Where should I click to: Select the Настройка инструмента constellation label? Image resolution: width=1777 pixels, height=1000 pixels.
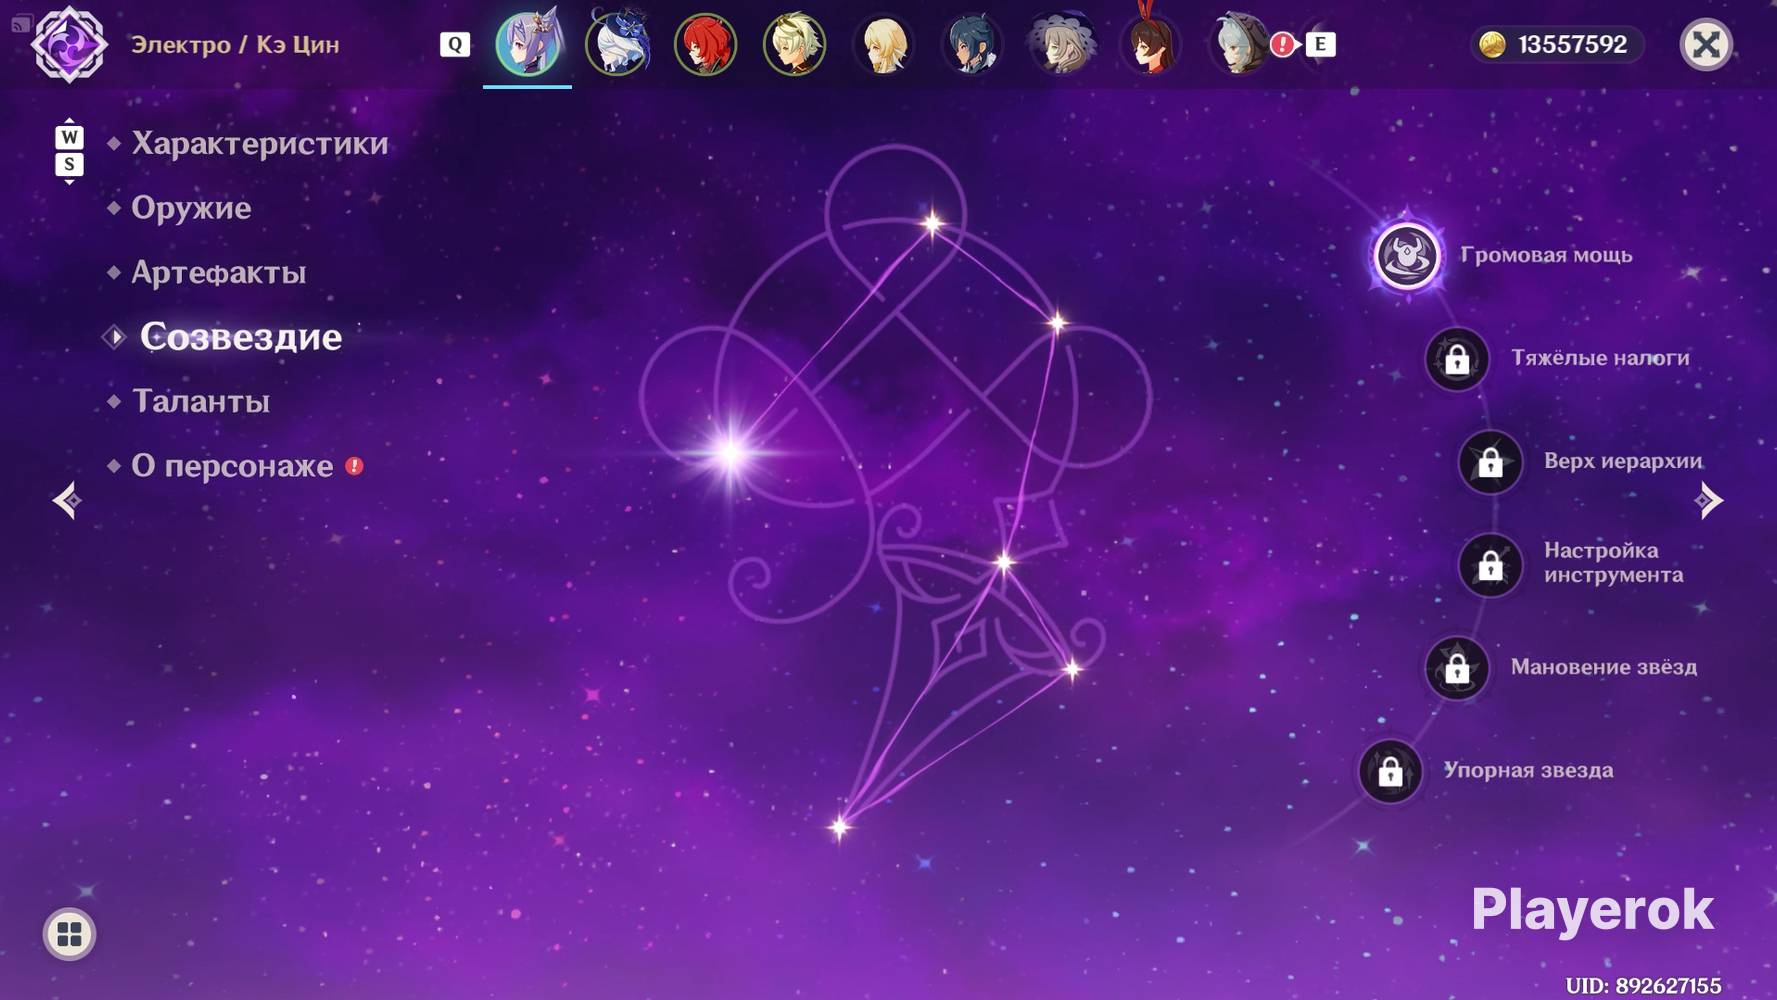[1613, 563]
